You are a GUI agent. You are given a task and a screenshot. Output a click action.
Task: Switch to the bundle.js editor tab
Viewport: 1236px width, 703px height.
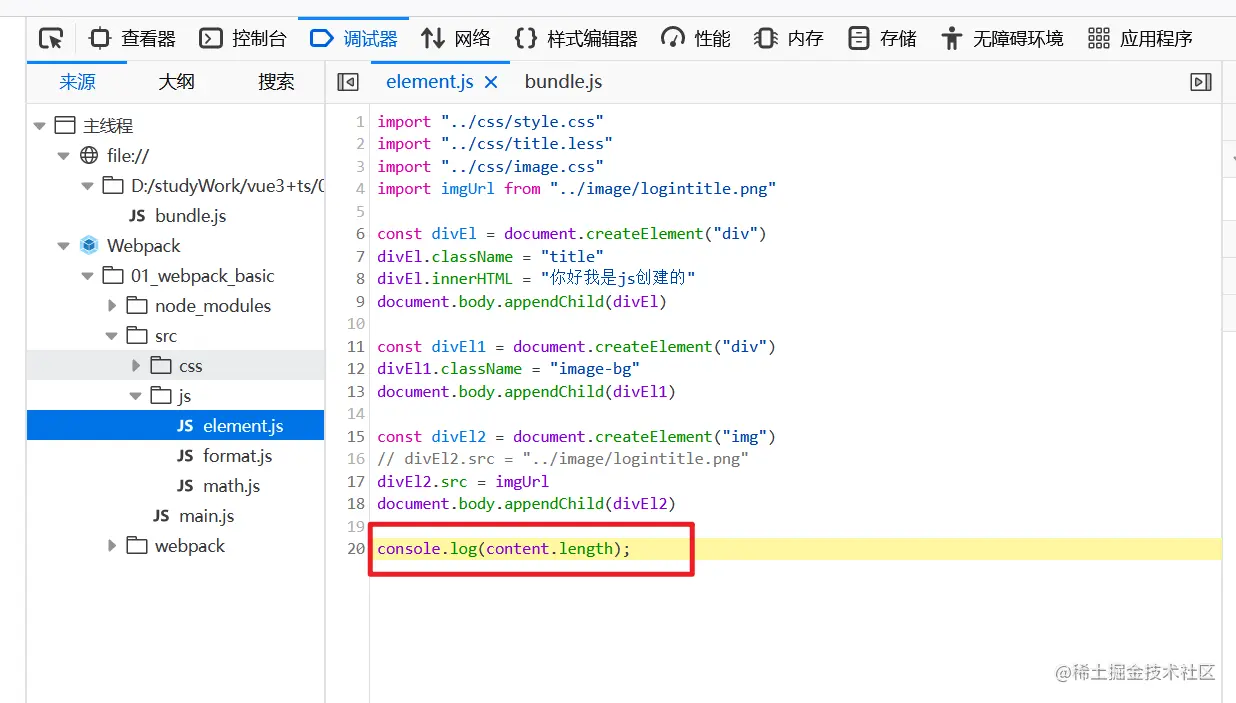click(563, 82)
